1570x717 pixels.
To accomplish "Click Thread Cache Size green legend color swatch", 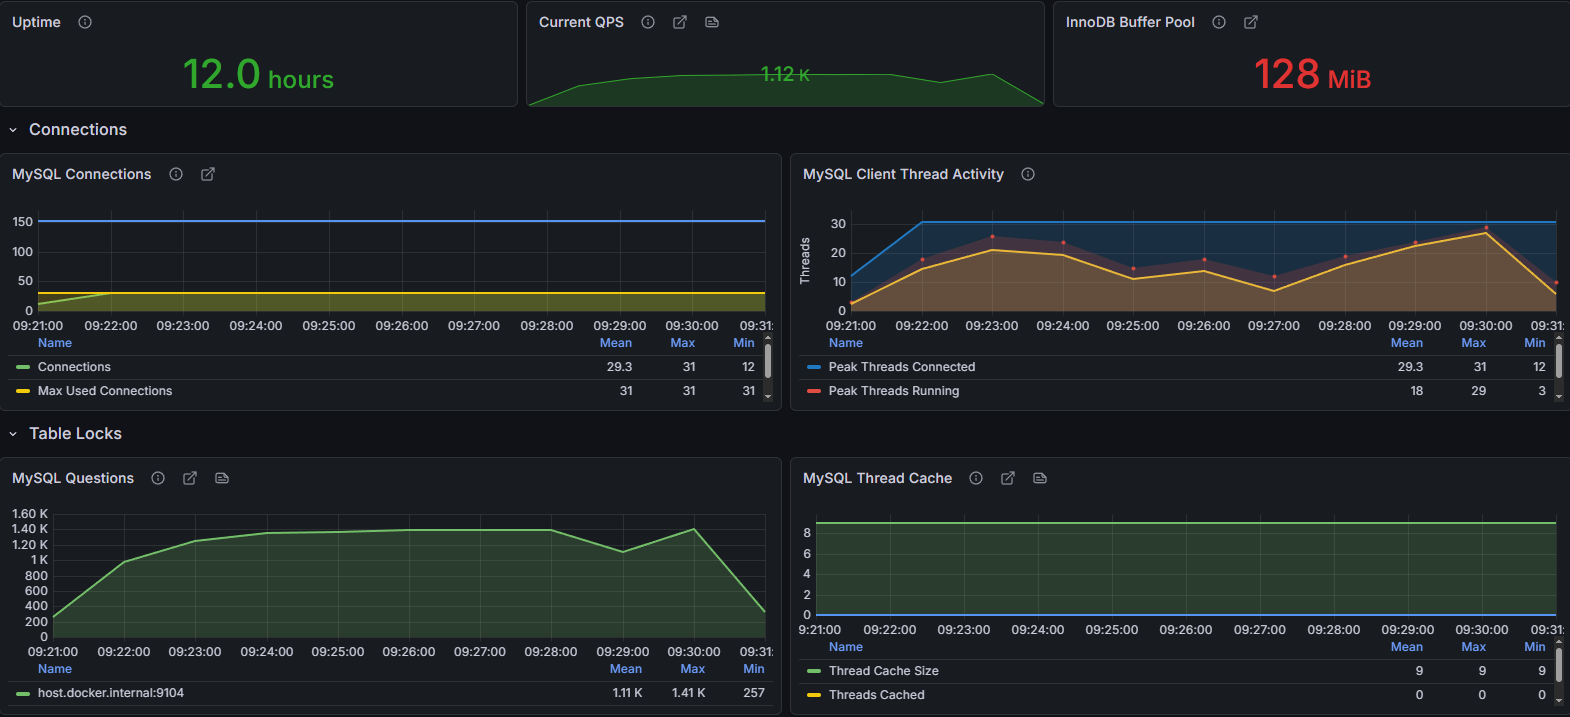I will point(814,671).
